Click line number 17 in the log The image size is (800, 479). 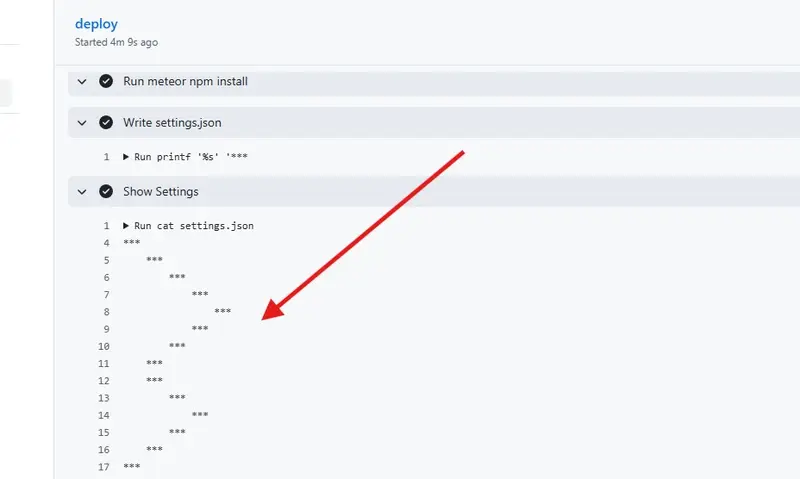(104, 467)
